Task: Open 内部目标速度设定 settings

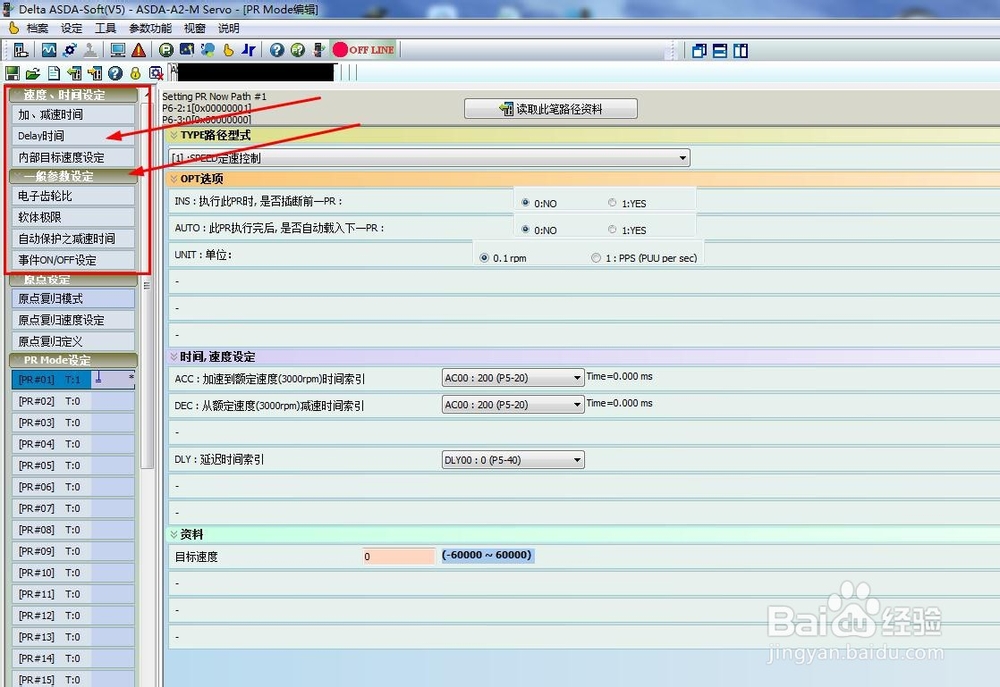Action: point(73,158)
